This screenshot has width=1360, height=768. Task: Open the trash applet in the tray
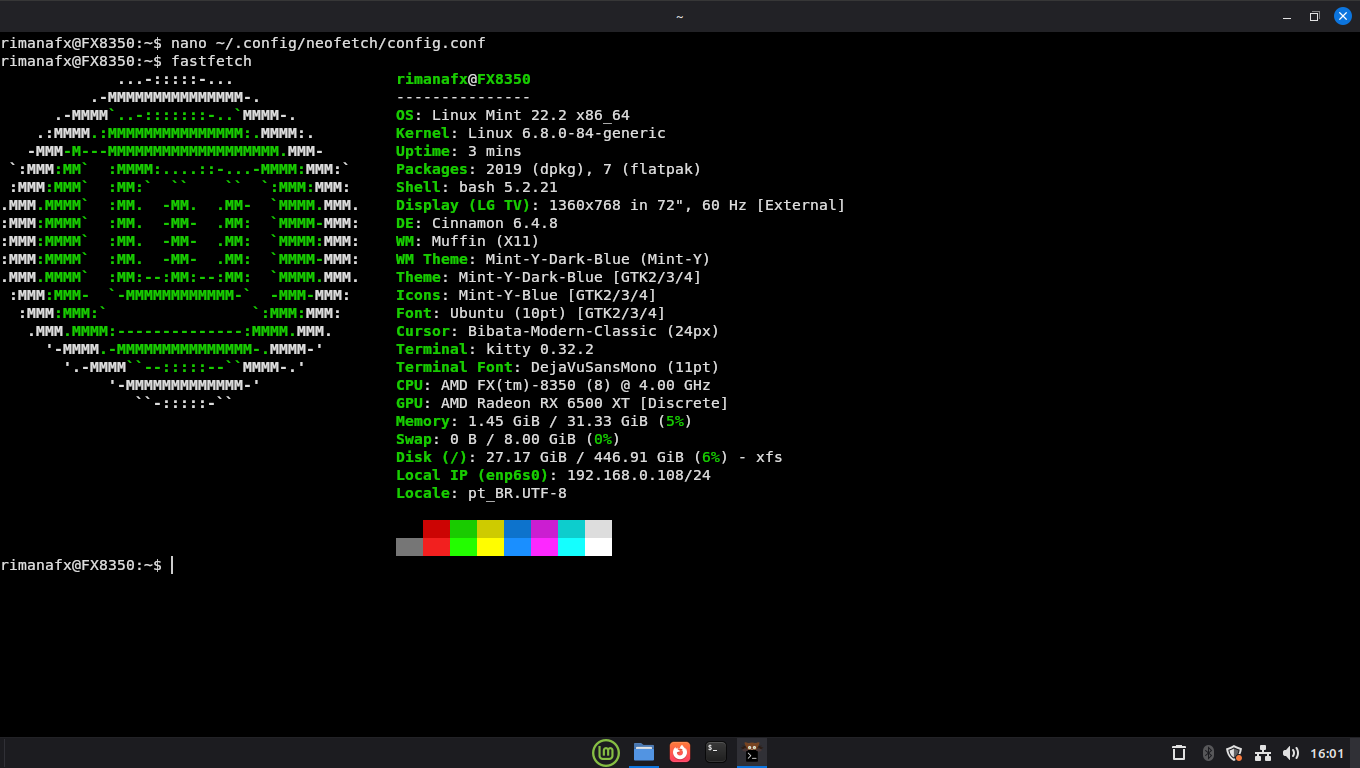pyautogui.click(x=1179, y=753)
